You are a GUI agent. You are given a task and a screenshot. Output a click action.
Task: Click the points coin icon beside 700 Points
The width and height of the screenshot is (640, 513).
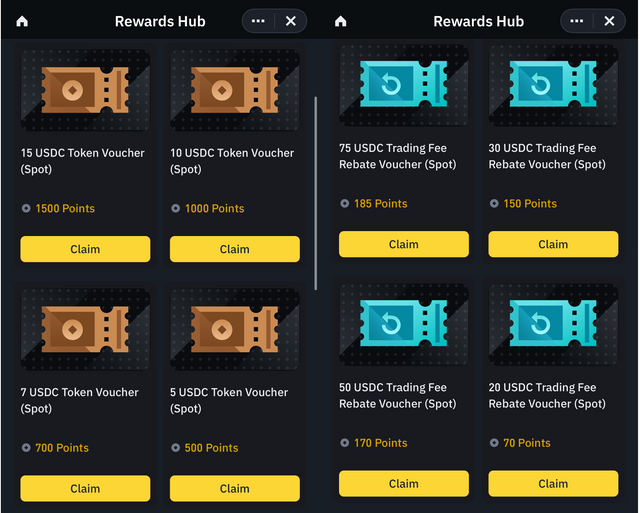coord(26,448)
